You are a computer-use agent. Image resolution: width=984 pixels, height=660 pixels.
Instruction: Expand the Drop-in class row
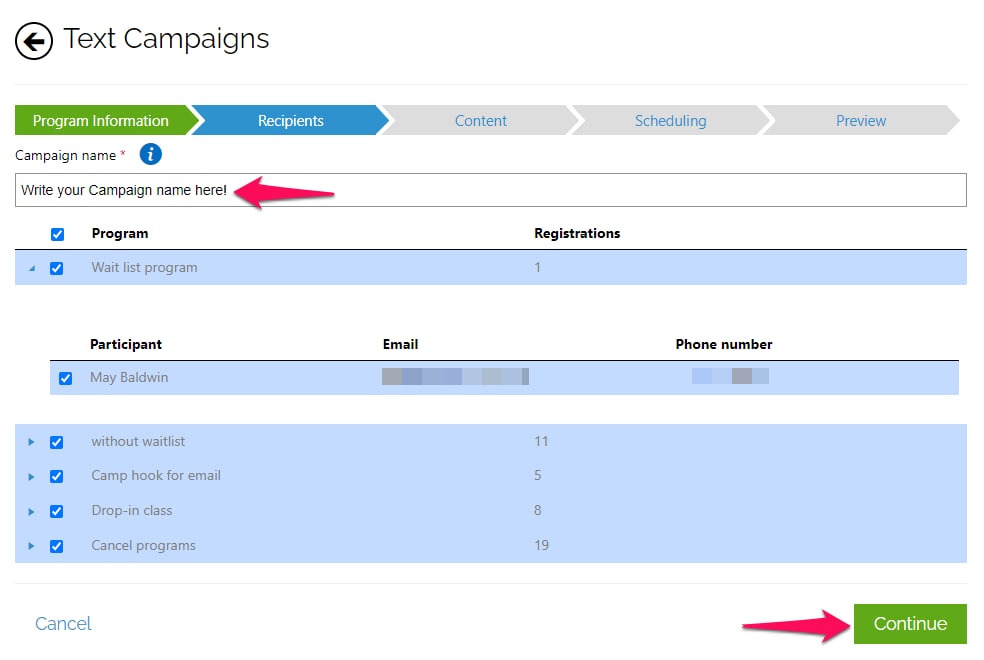point(31,511)
